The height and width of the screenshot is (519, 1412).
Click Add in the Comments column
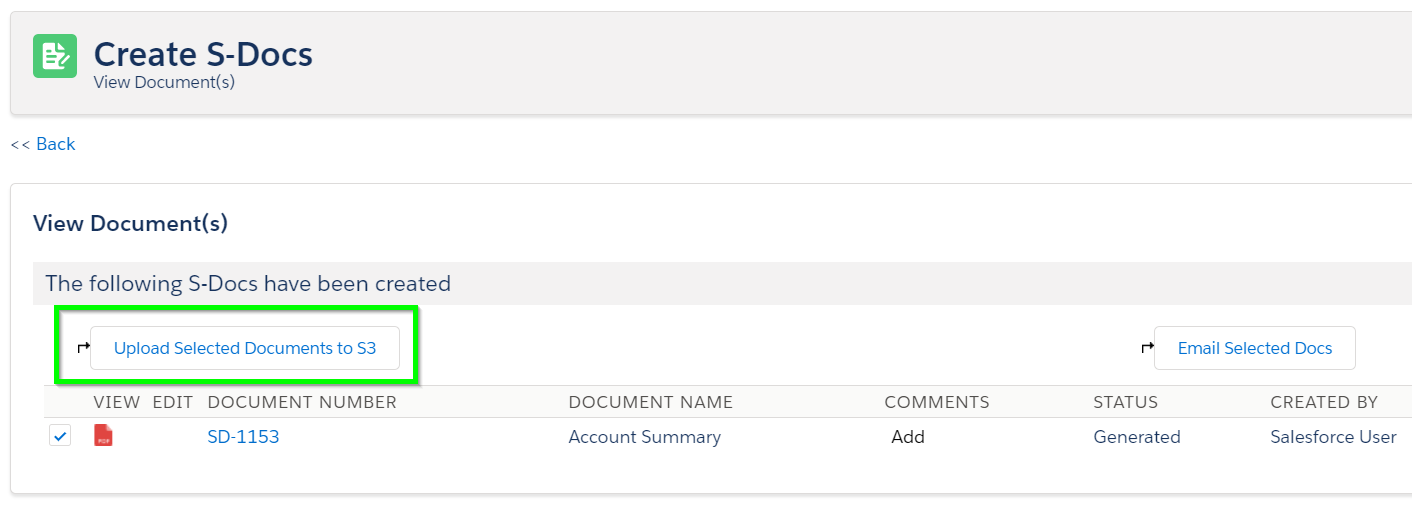pyautogui.click(x=908, y=437)
